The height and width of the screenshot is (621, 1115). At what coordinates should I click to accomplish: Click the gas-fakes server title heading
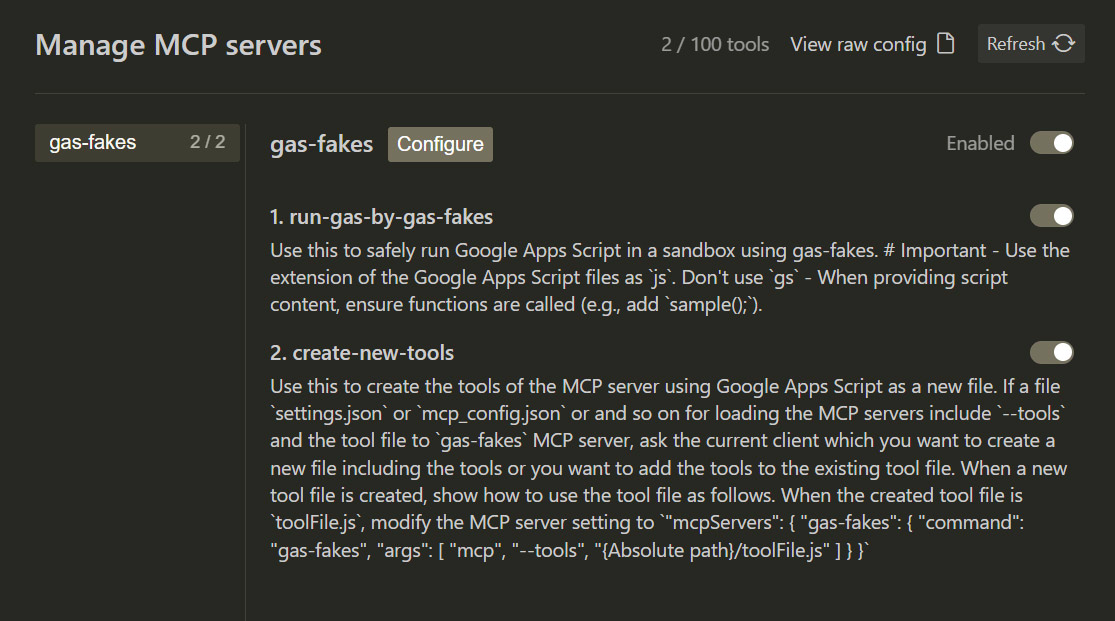click(x=321, y=144)
